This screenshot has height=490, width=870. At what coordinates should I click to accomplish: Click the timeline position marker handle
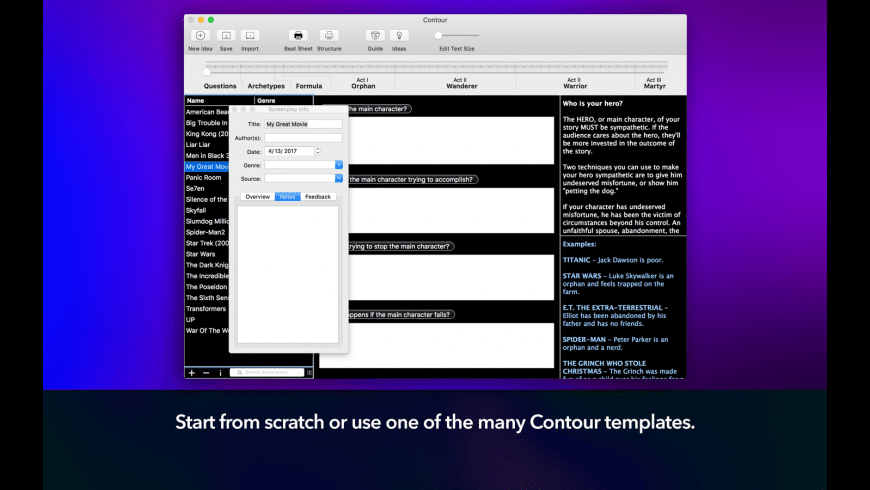pyautogui.click(x=206, y=70)
